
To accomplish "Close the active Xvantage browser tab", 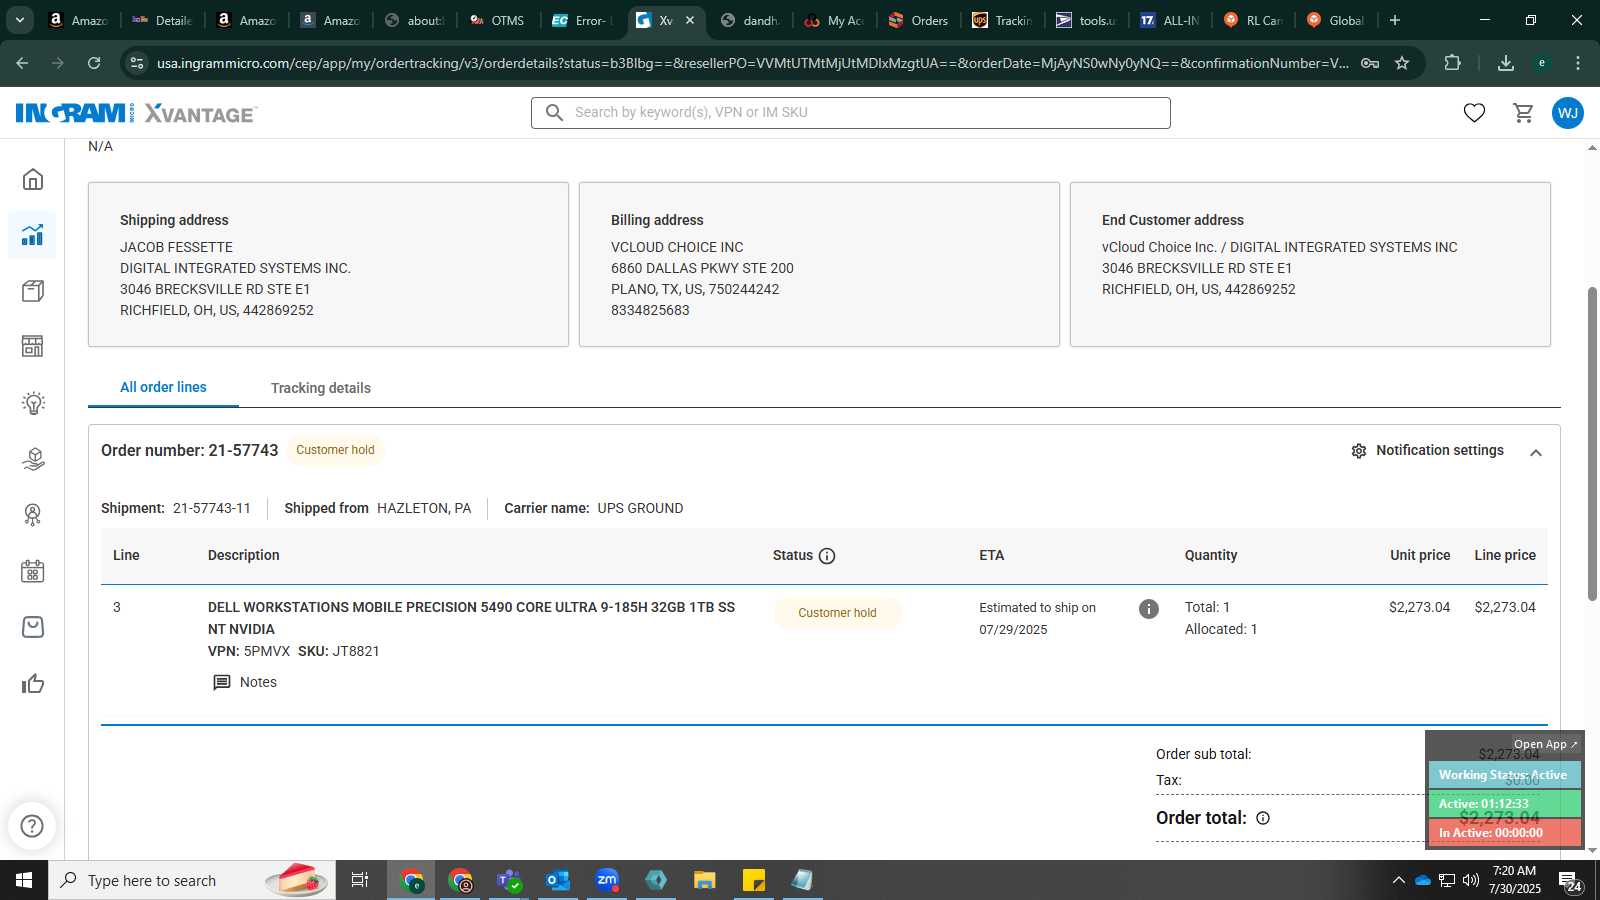I will pos(690,20).
